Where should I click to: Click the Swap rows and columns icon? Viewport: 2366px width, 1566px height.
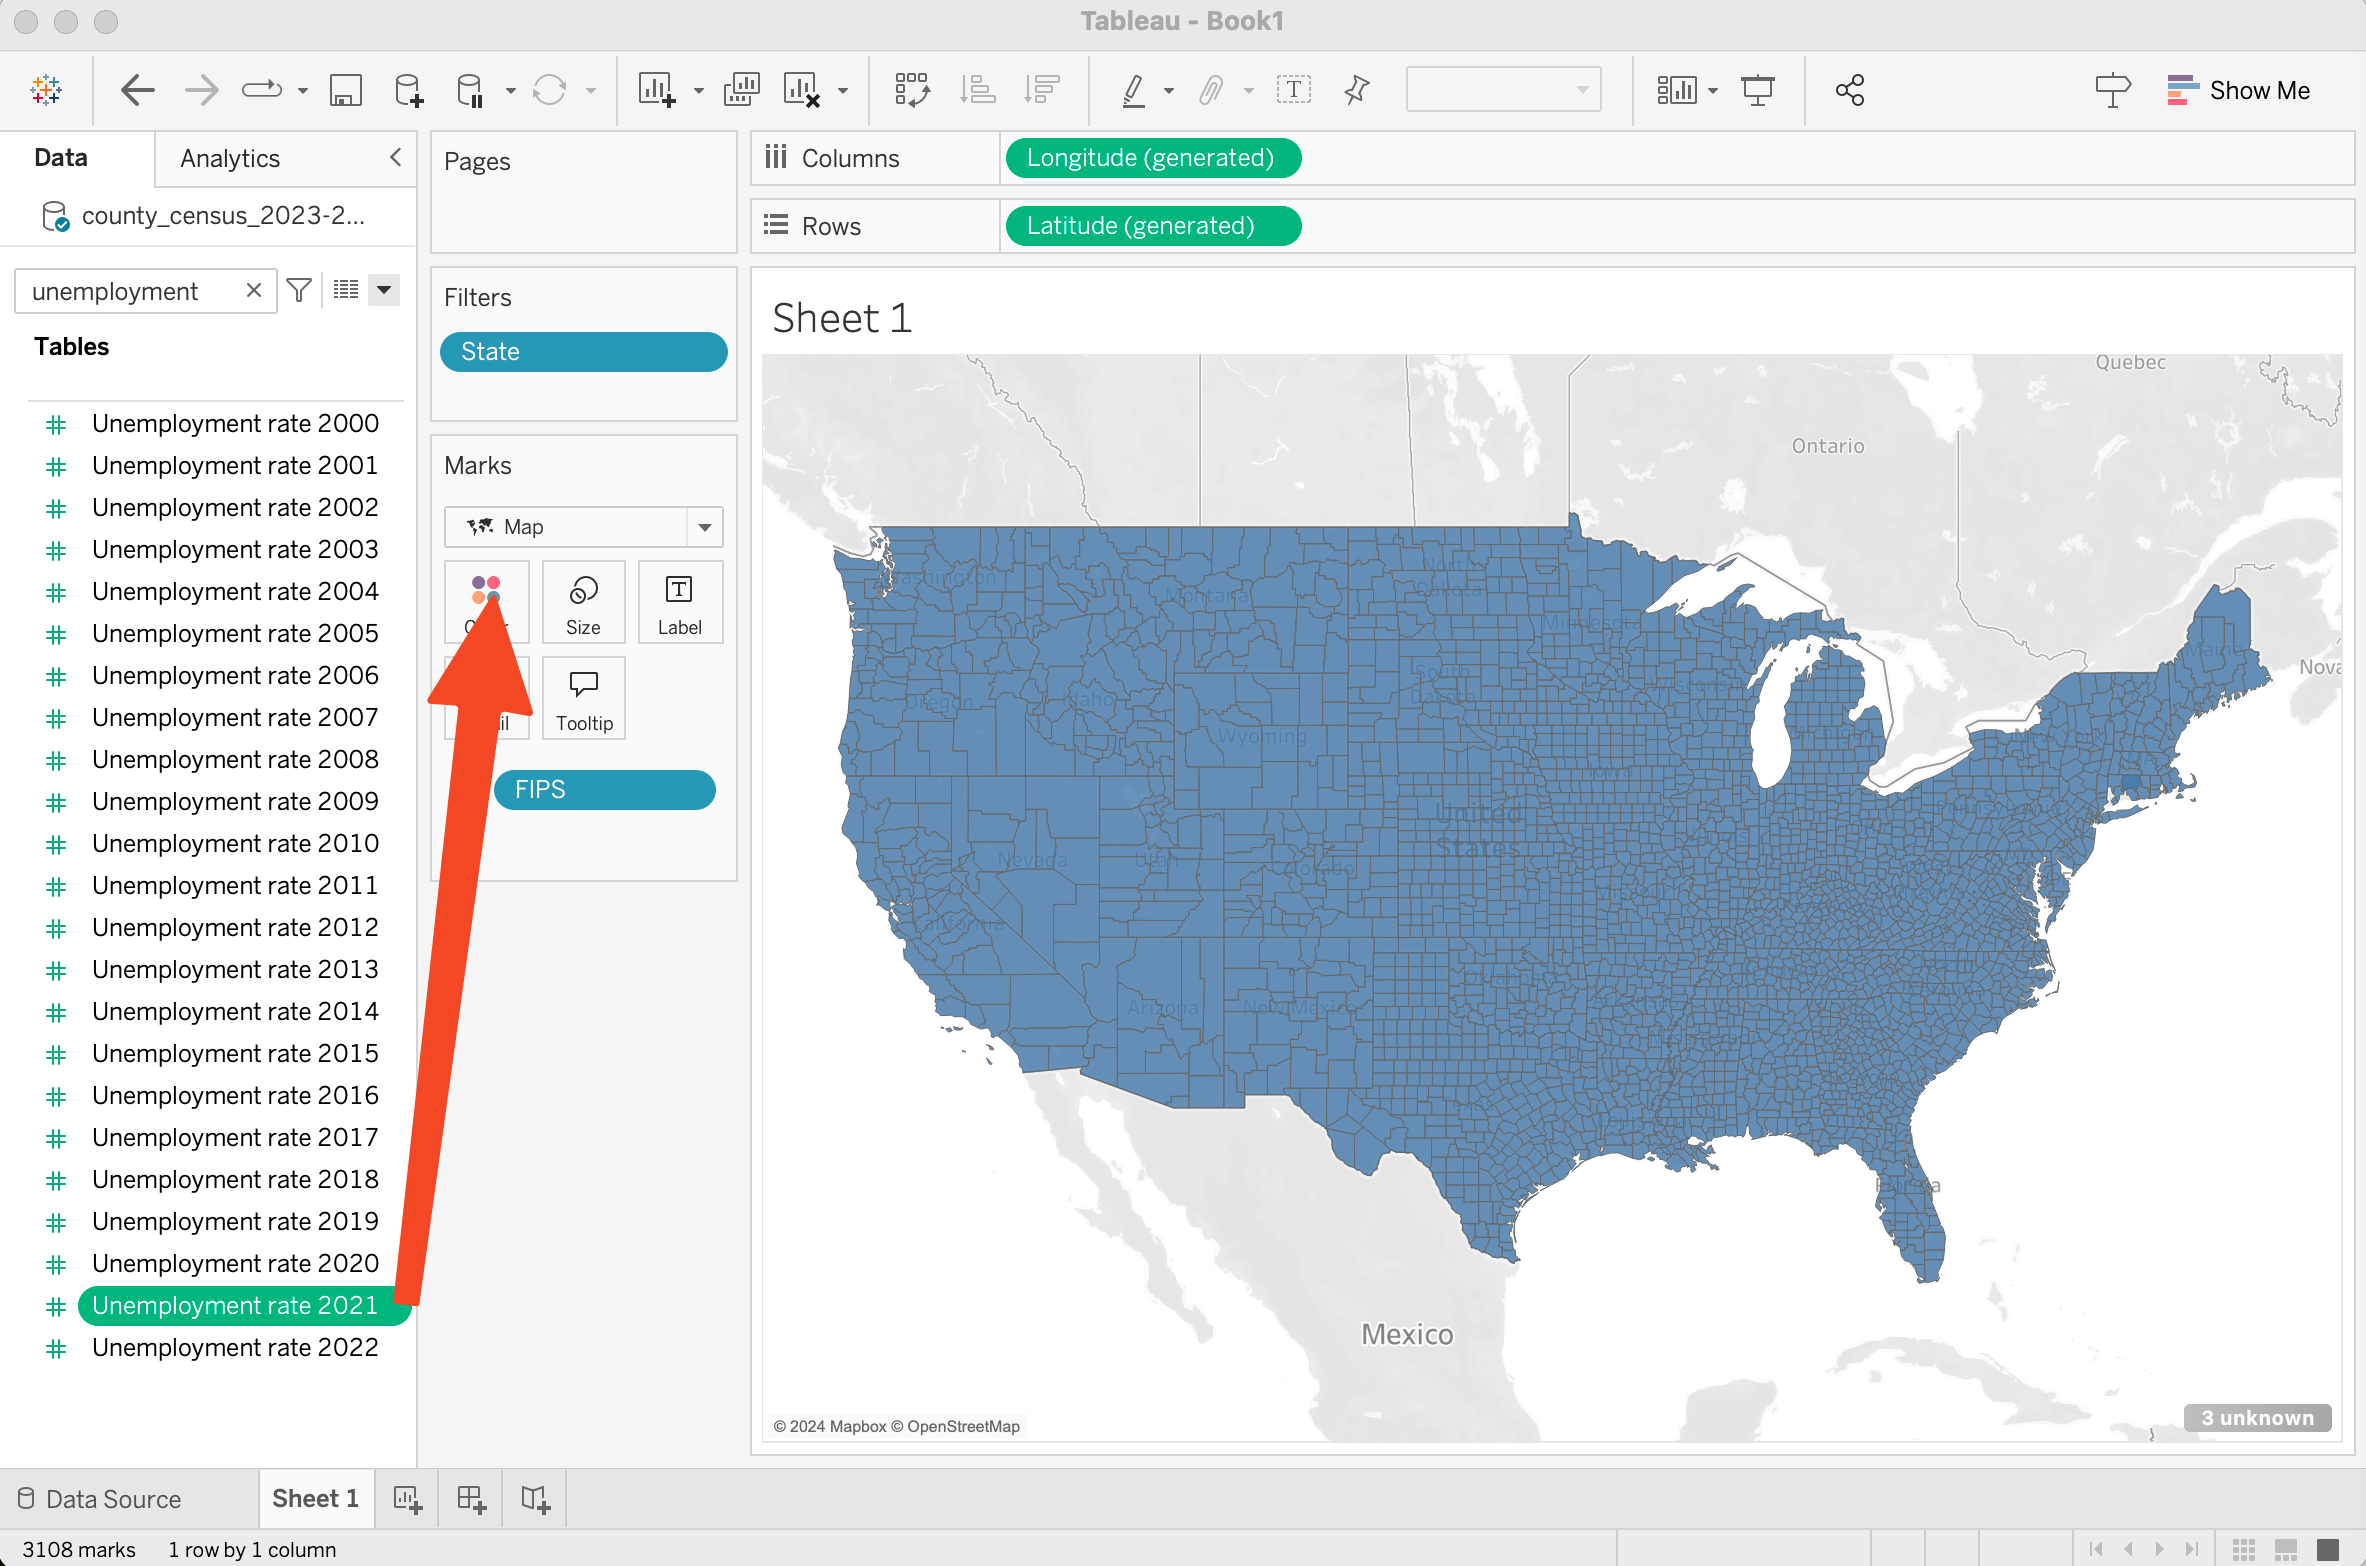[911, 91]
